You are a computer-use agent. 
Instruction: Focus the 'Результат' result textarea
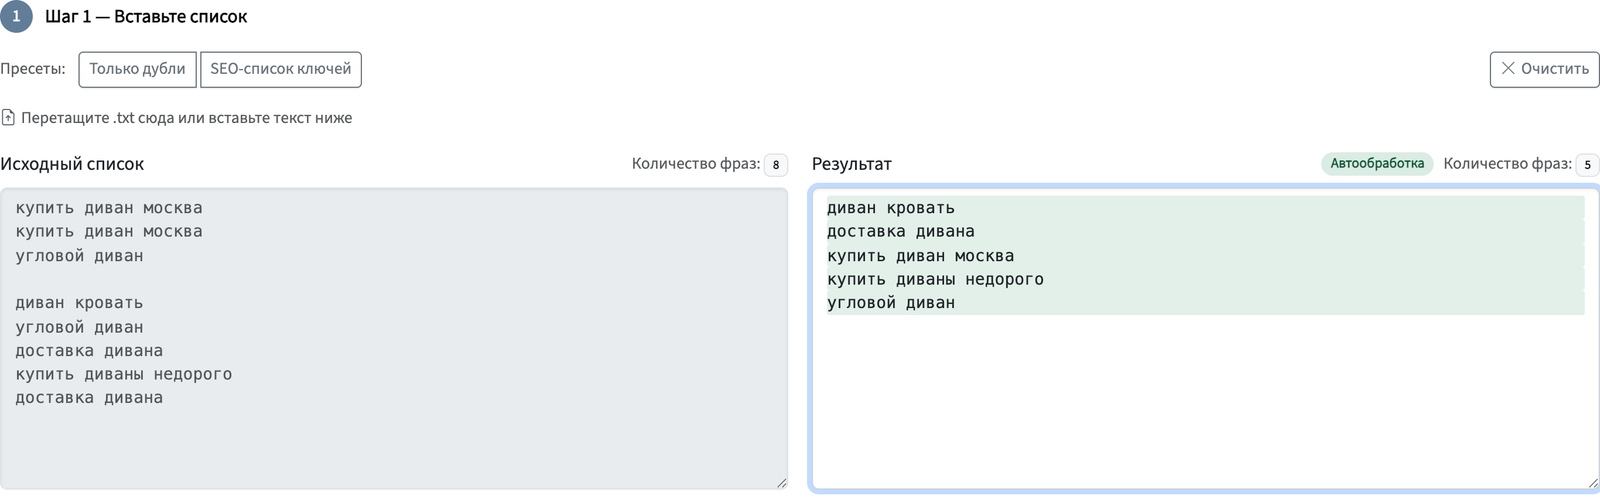coord(1206,339)
